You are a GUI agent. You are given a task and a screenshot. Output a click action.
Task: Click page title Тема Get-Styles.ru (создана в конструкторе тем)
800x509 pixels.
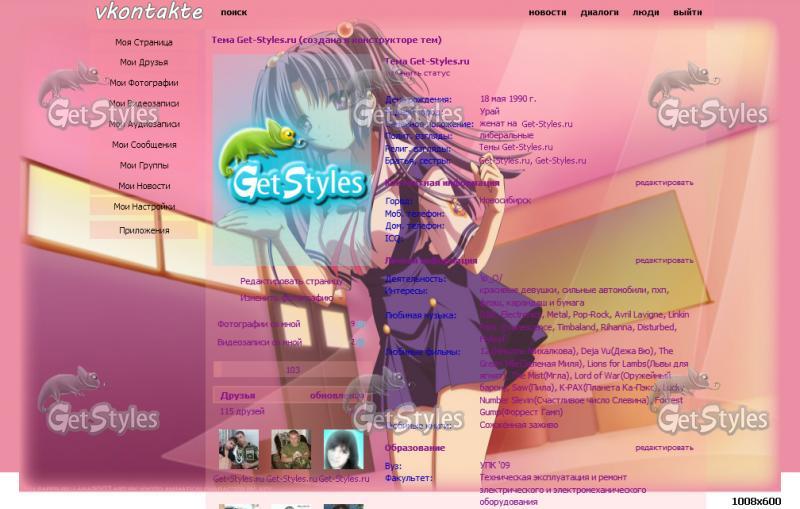[327, 40]
